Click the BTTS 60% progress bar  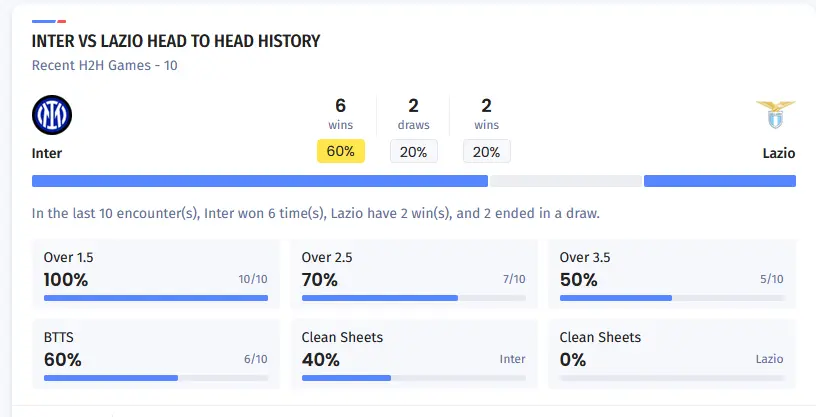(x=155, y=378)
